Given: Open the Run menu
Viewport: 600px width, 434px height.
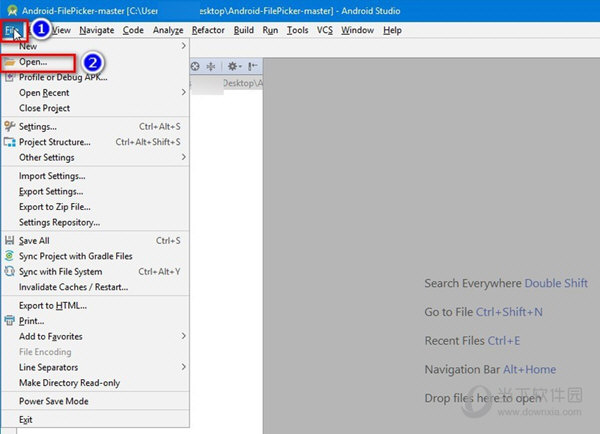Looking at the screenshot, I should coord(270,30).
